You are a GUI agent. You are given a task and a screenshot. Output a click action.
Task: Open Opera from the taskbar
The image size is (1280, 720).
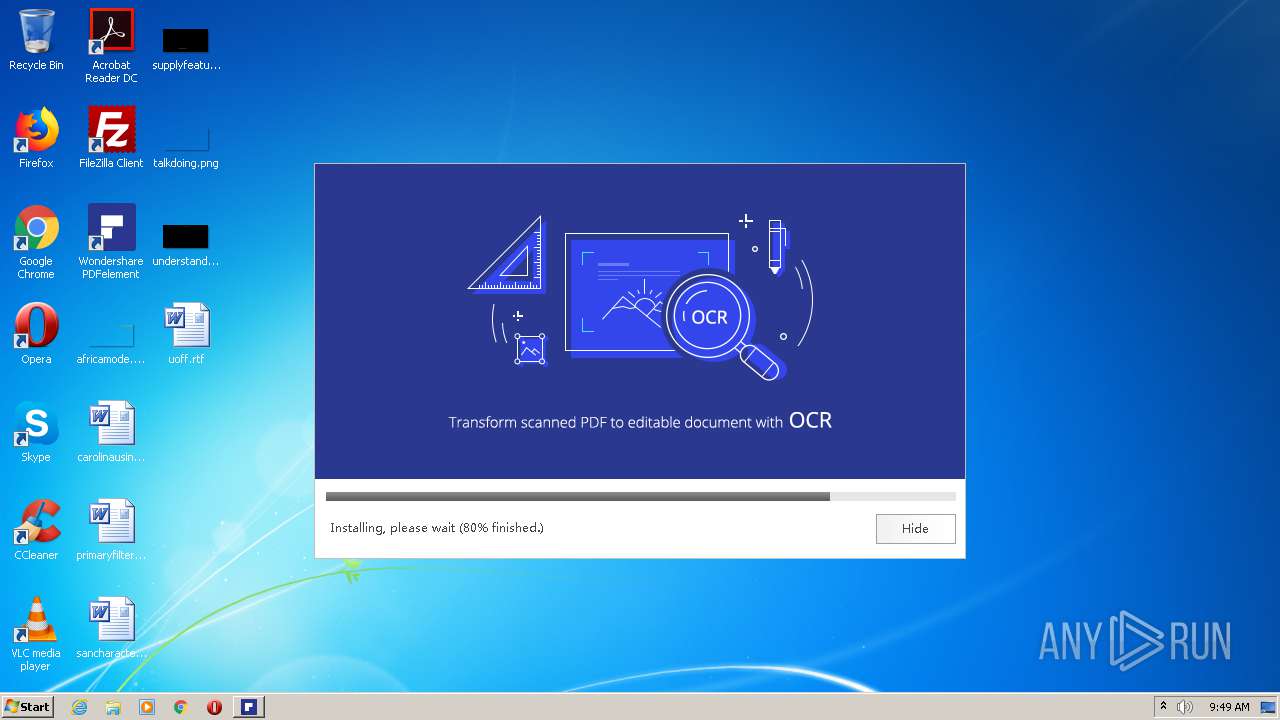(x=214, y=707)
